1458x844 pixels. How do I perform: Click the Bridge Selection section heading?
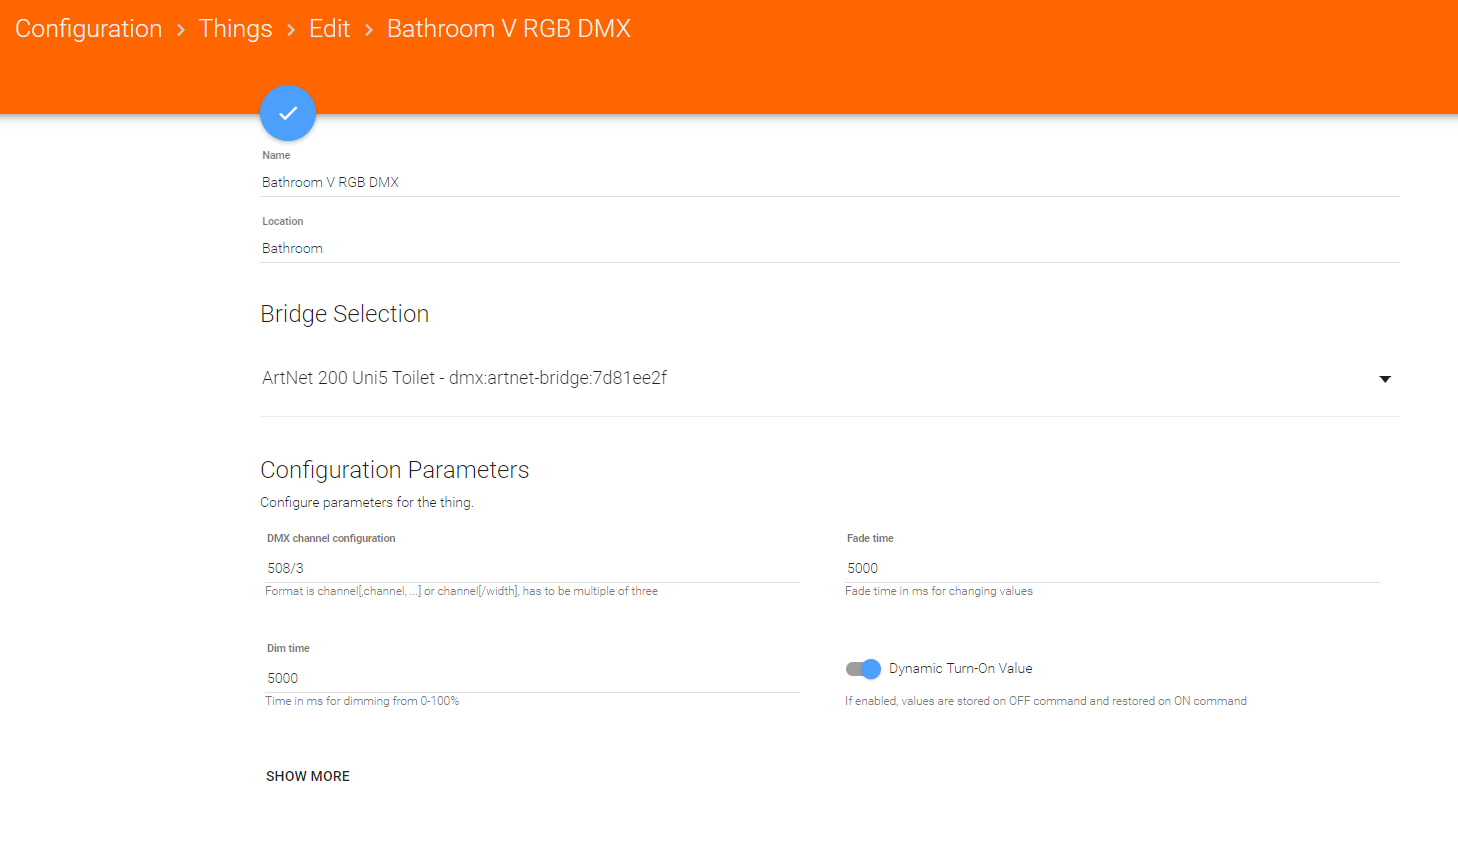344,314
